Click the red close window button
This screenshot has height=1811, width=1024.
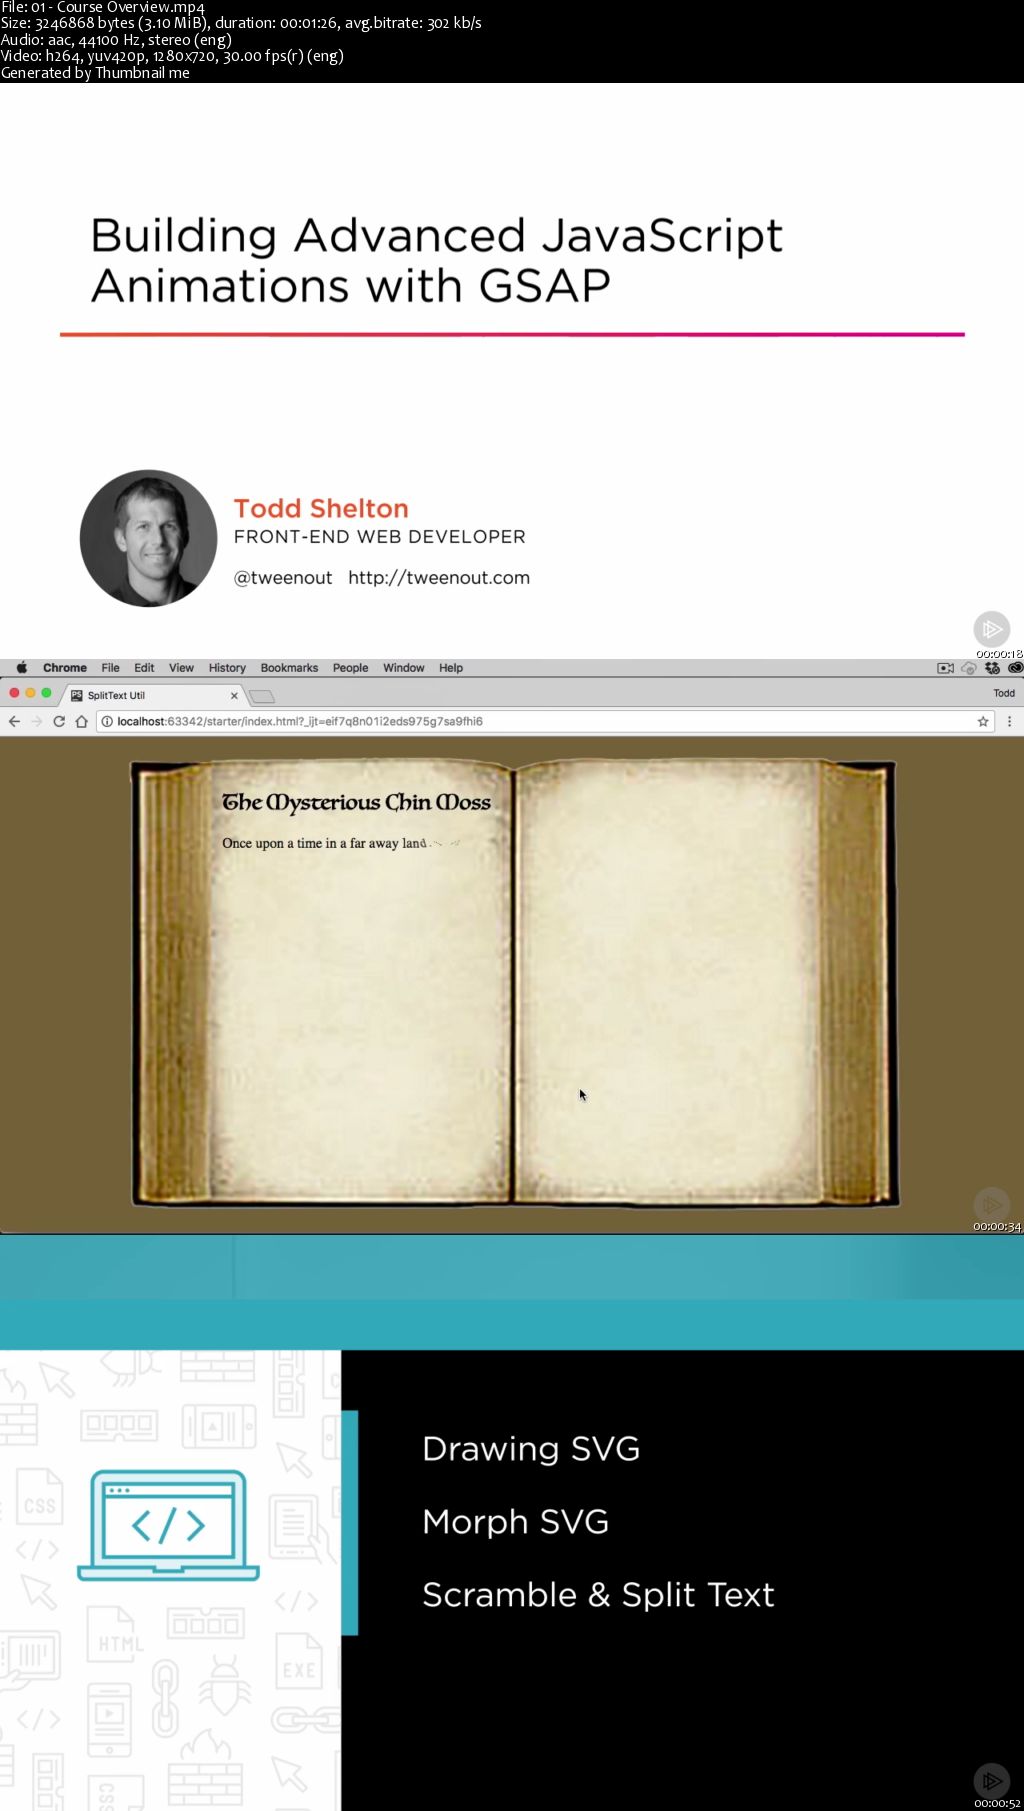click(14, 693)
